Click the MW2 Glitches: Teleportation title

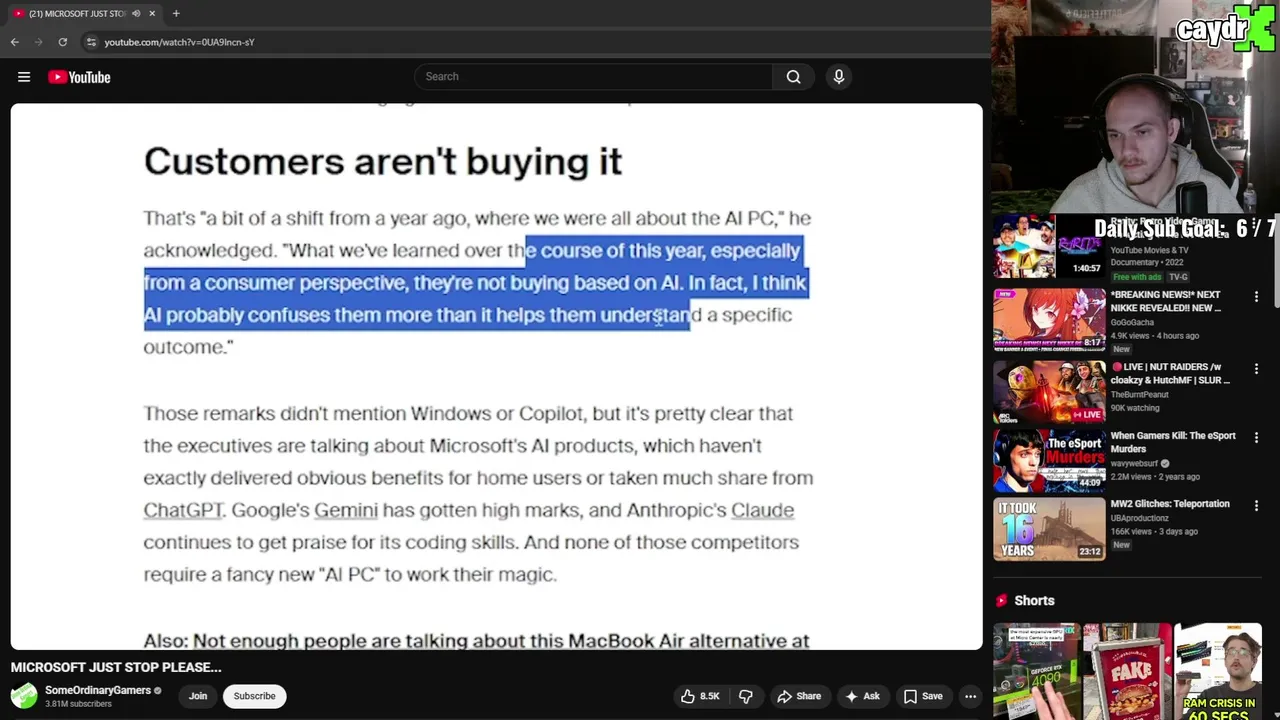1169,504
